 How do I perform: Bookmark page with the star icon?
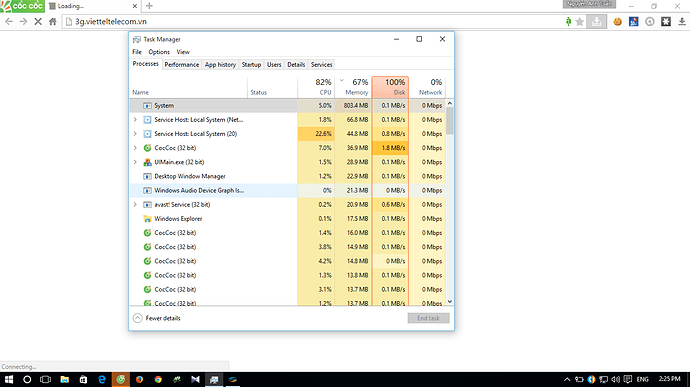[580, 22]
